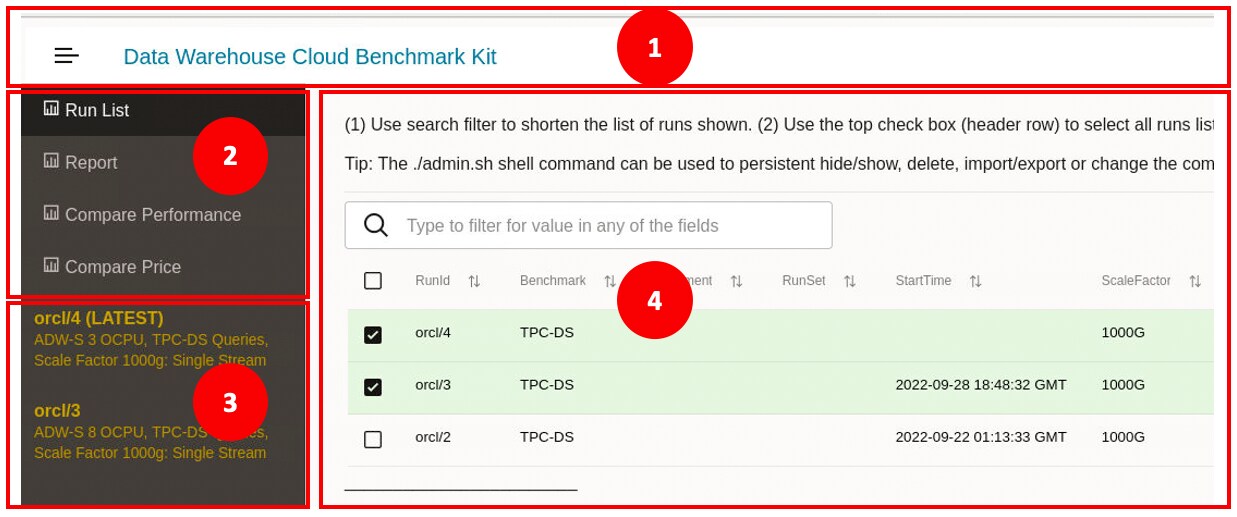This screenshot has width=1237, height=517.
Task: Click the chart icon beside Run List
Action: (51, 109)
